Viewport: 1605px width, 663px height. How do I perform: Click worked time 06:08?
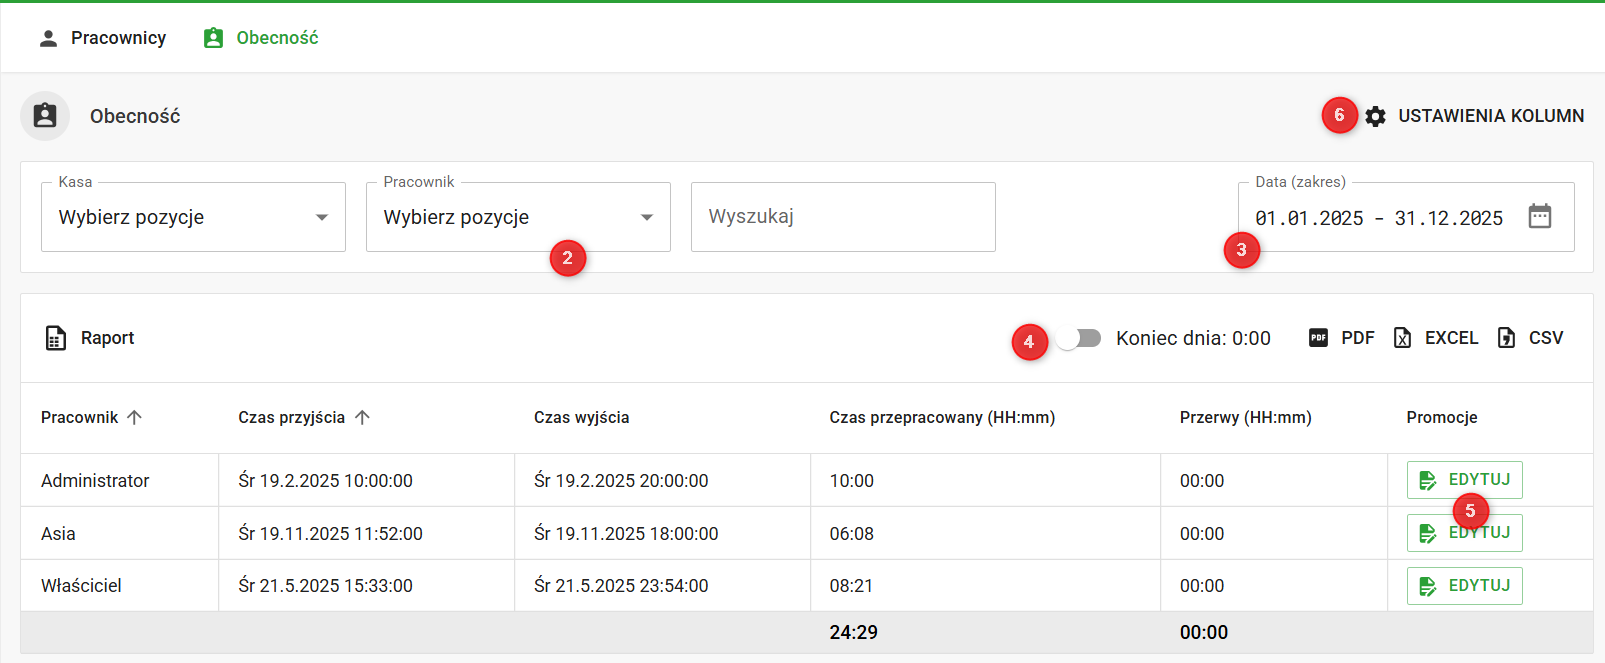(852, 534)
